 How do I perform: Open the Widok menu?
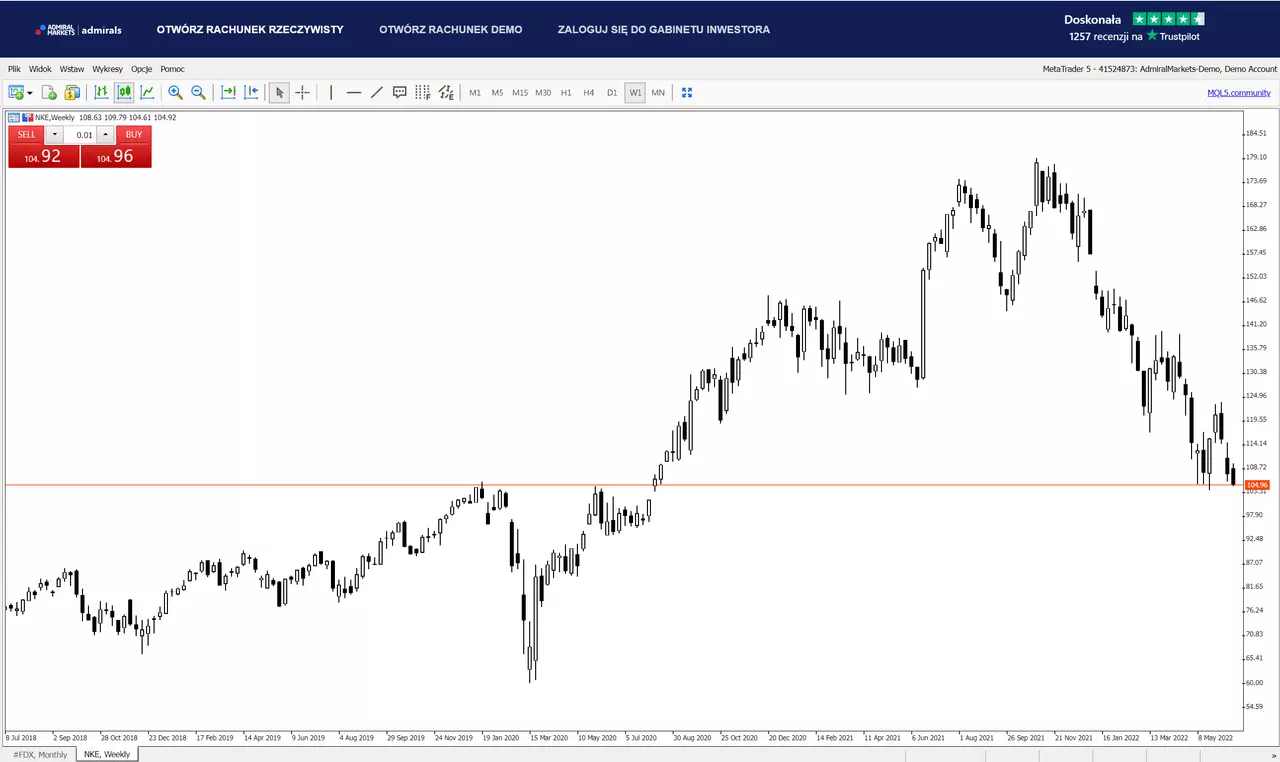pyautogui.click(x=40, y=69)
